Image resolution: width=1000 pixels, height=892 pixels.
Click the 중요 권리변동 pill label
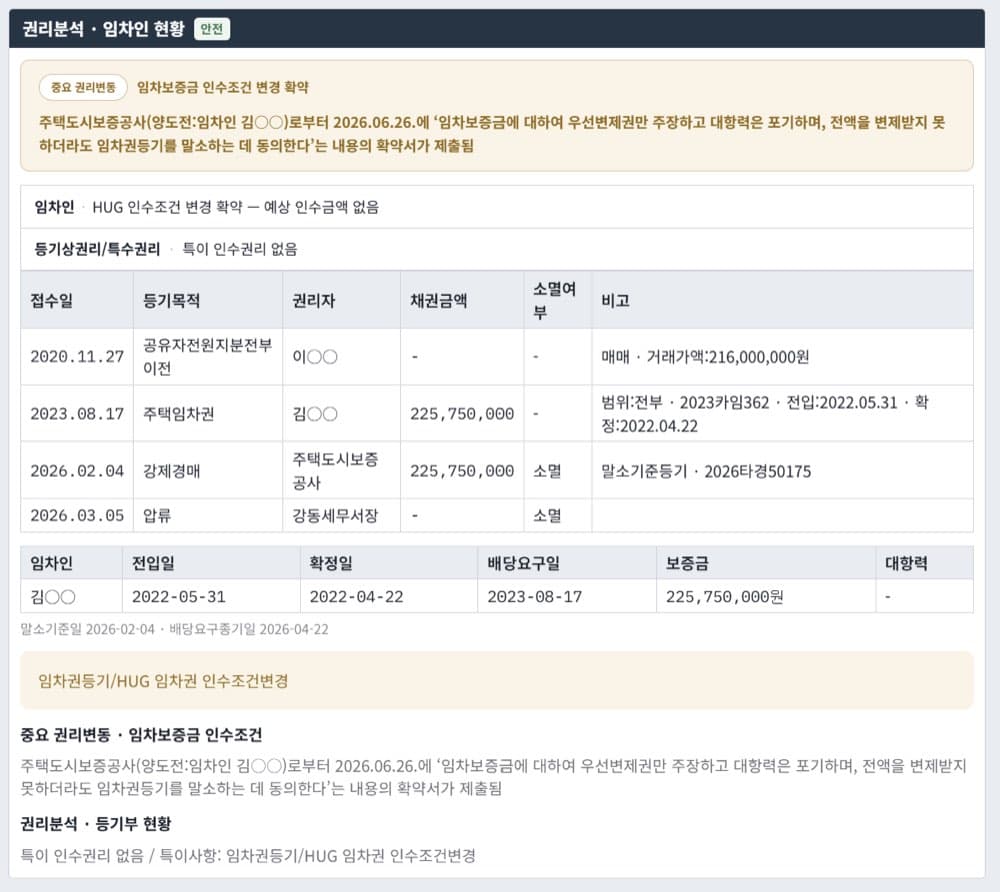[83, 87]
